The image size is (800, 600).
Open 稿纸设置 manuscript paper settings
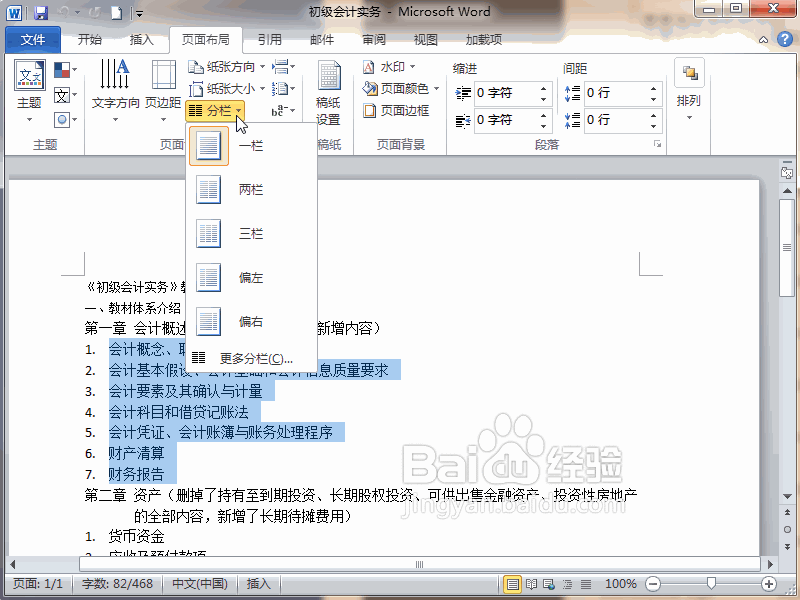328,93
